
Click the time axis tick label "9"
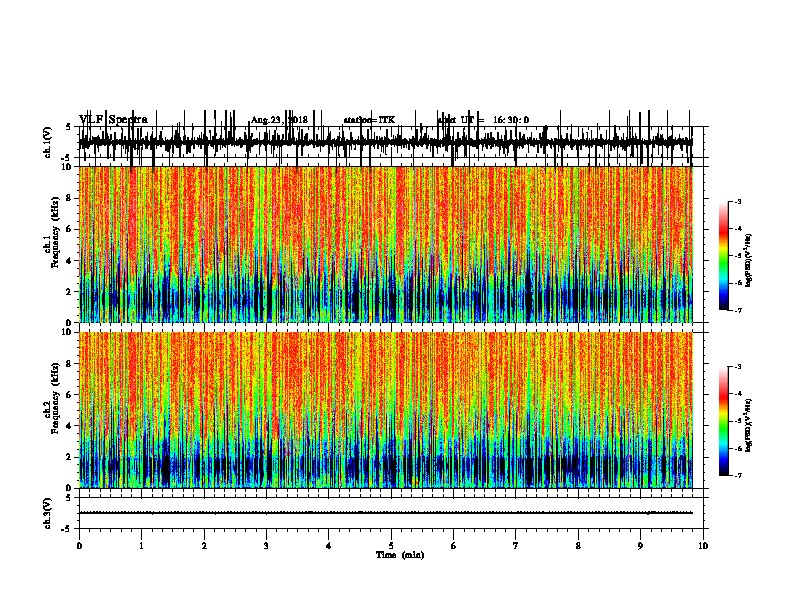tap(640, 546)
